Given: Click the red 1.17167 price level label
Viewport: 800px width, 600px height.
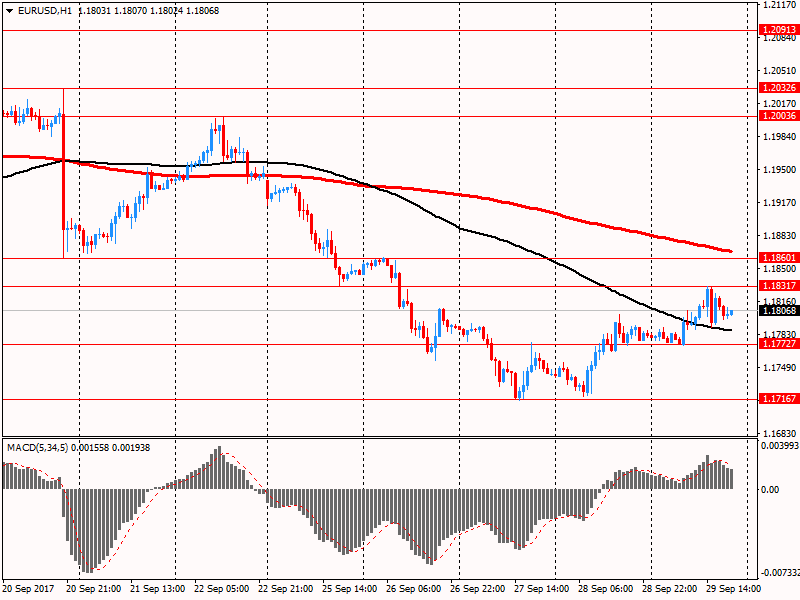Looking at the screenshot, I should coord(779,398).
